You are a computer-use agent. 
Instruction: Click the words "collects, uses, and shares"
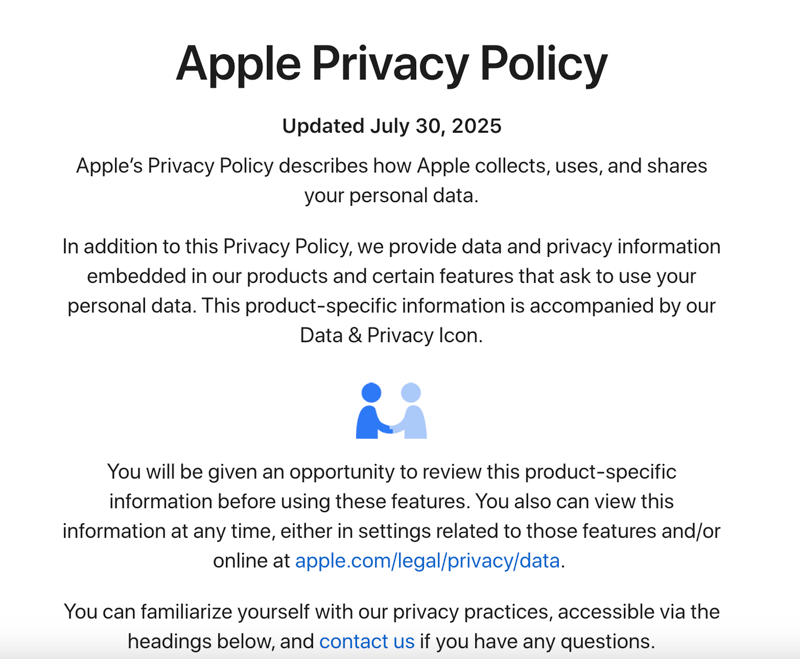590,165
